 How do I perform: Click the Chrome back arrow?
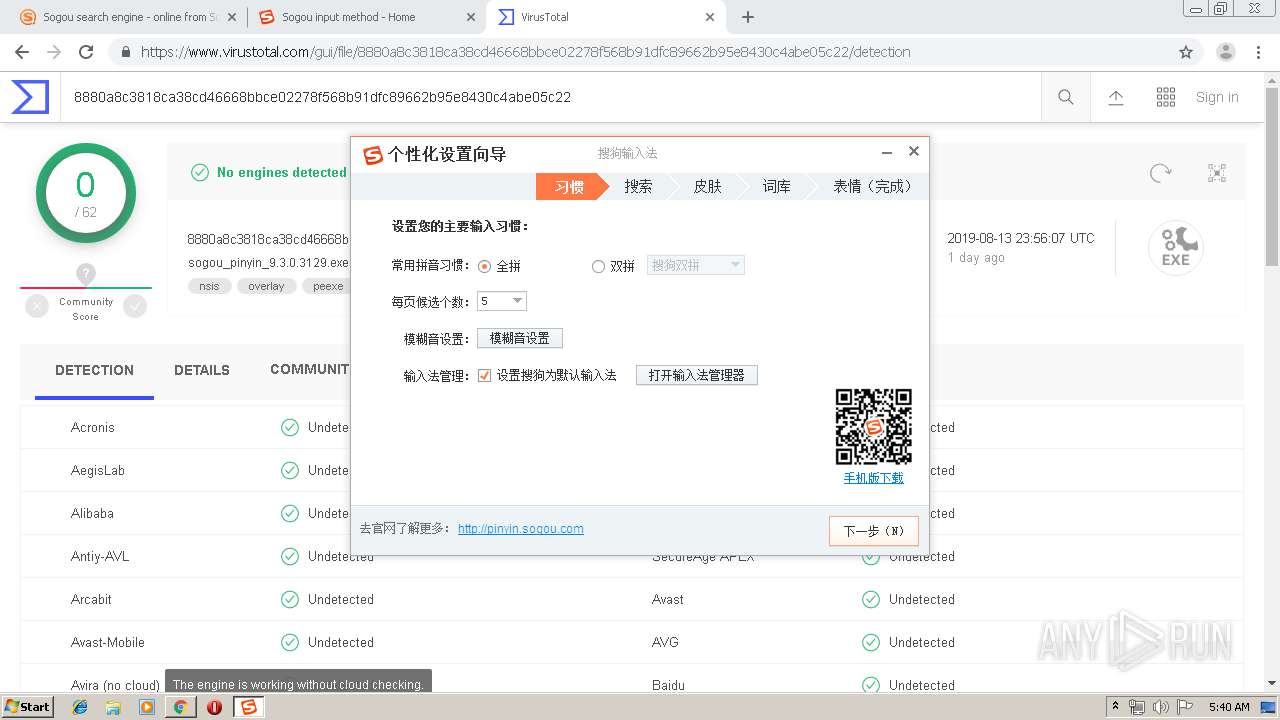[22, 52]
